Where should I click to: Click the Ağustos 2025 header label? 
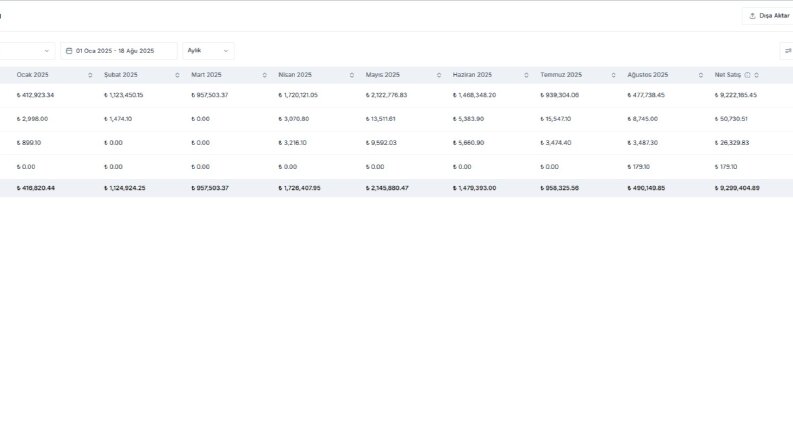(x=647, y=75)
